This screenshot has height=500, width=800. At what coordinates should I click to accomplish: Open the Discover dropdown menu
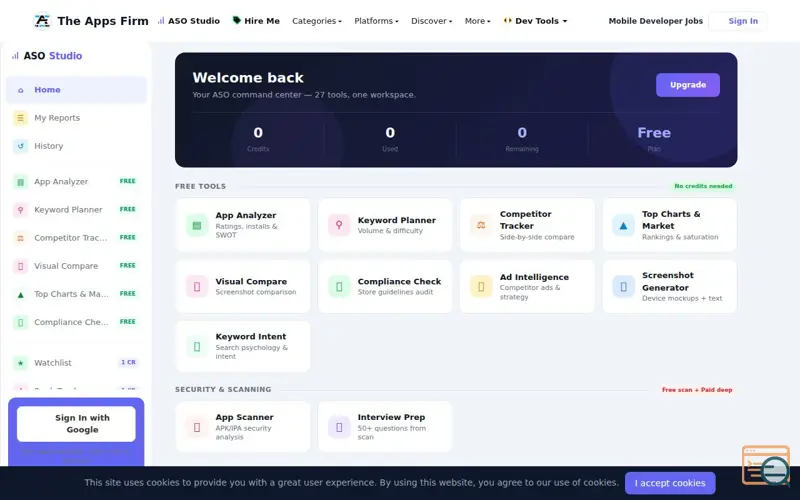coord(432,21)
